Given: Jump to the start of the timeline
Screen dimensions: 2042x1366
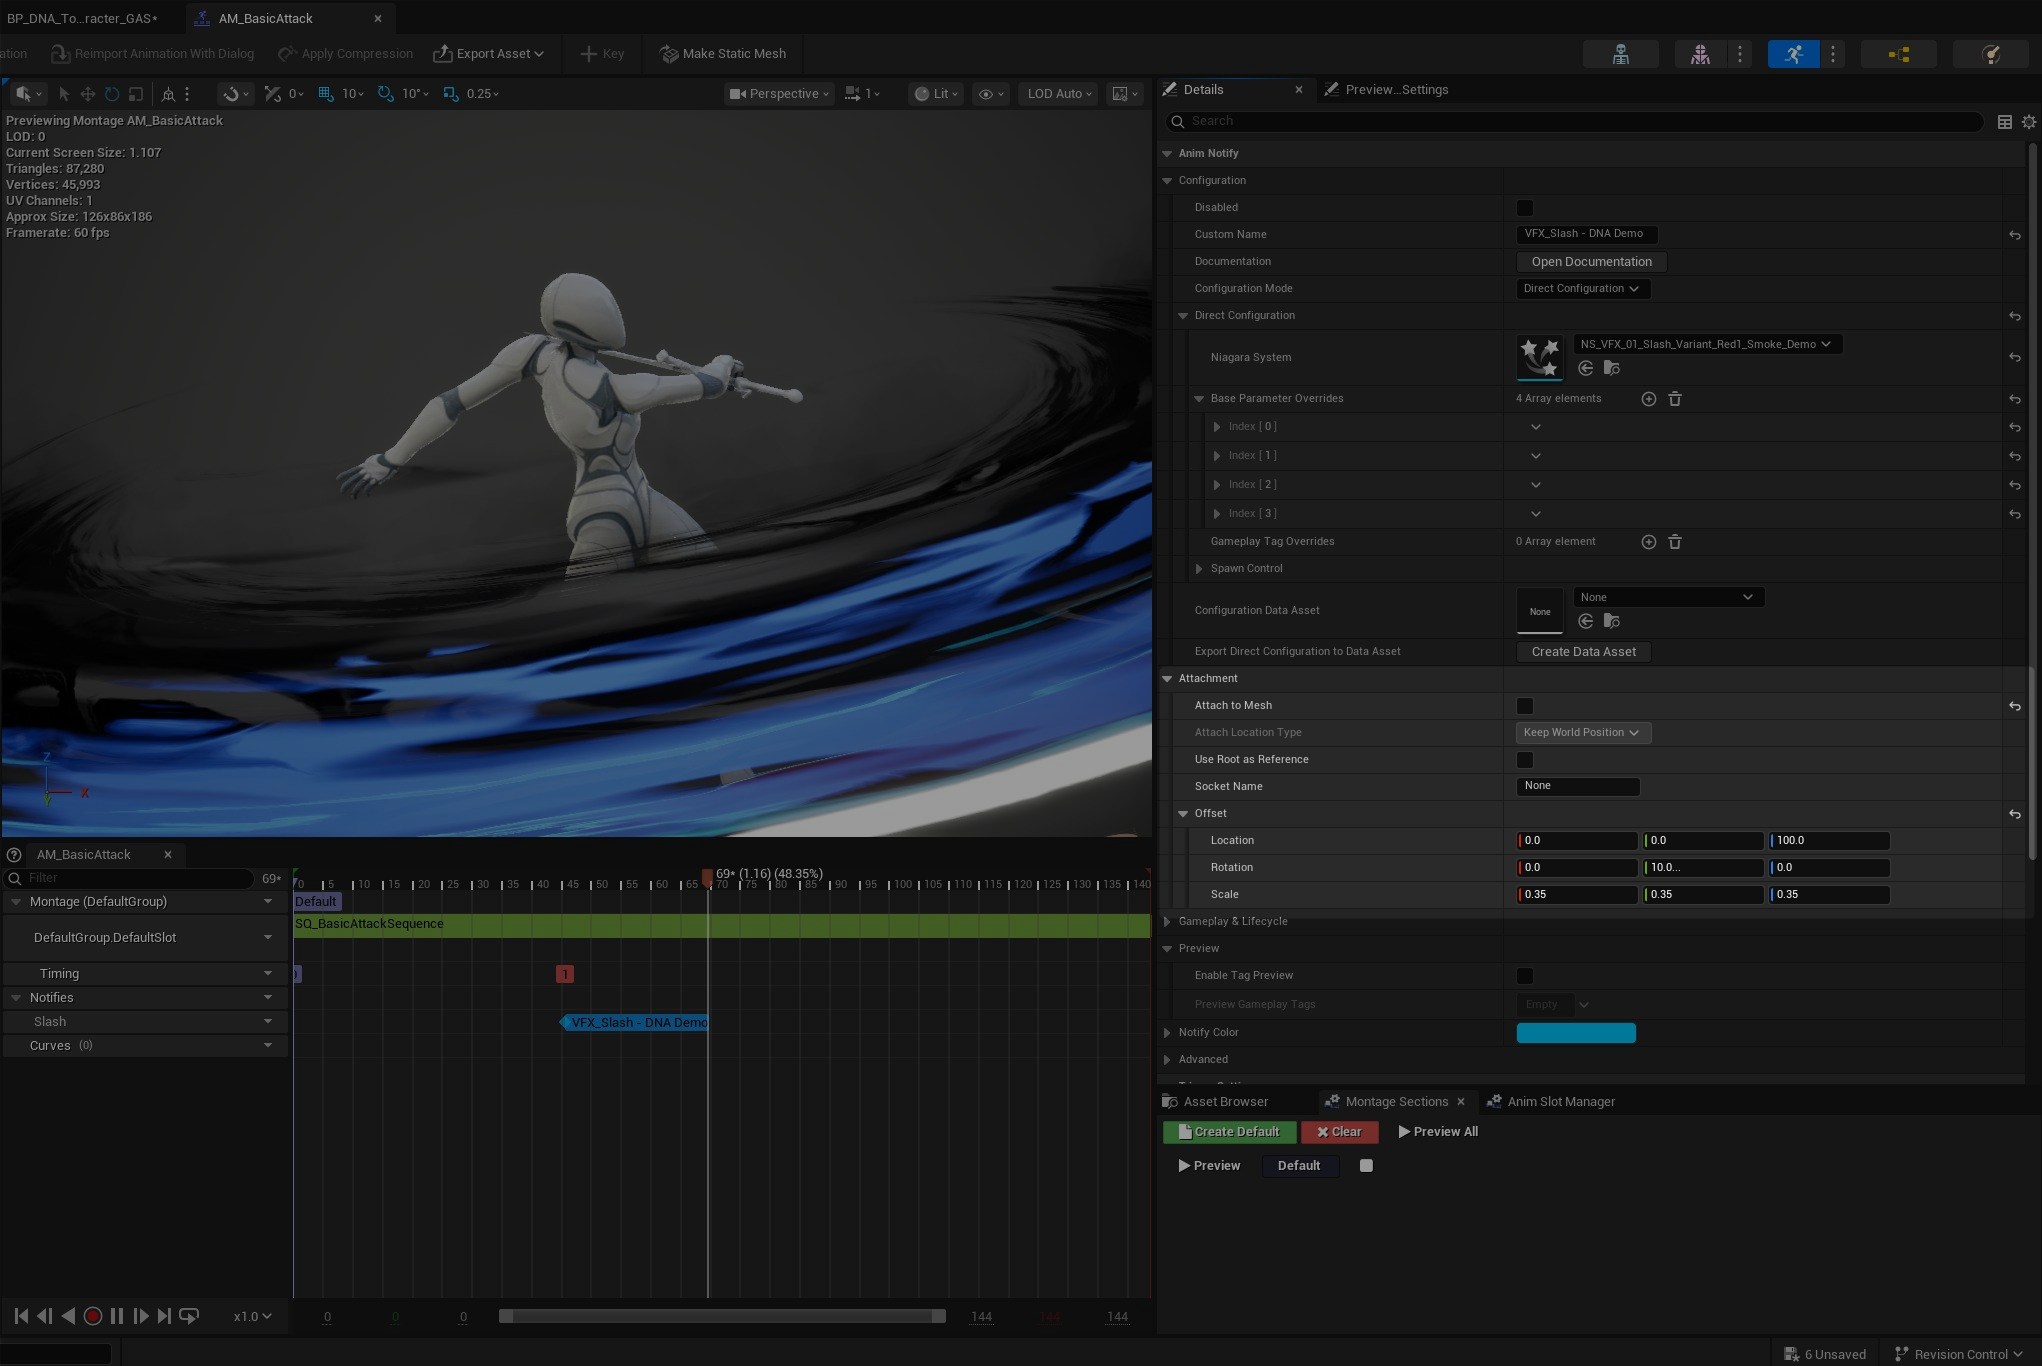Looking at the screenshot, I should click(x=21, y=1316).
